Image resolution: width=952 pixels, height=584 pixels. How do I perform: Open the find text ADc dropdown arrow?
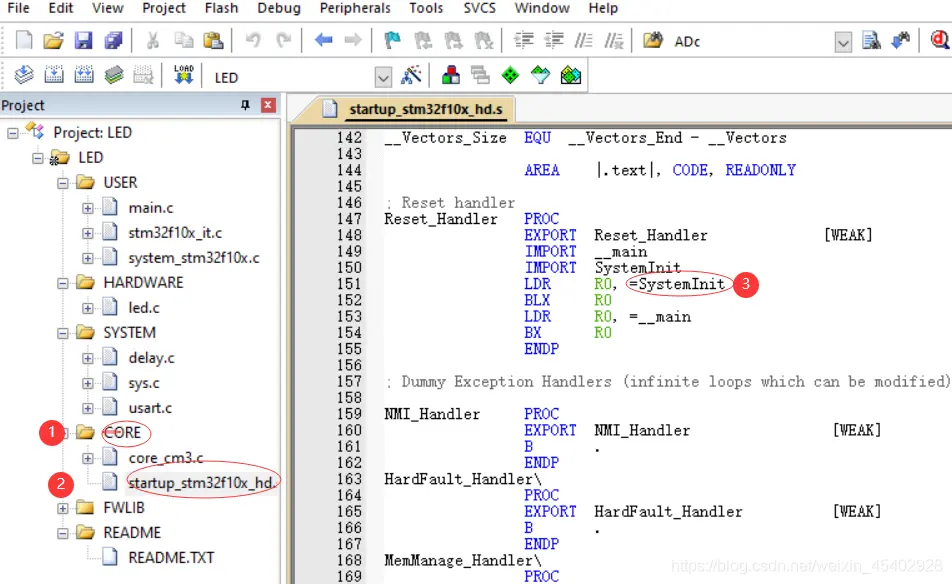tap(843, 42)
